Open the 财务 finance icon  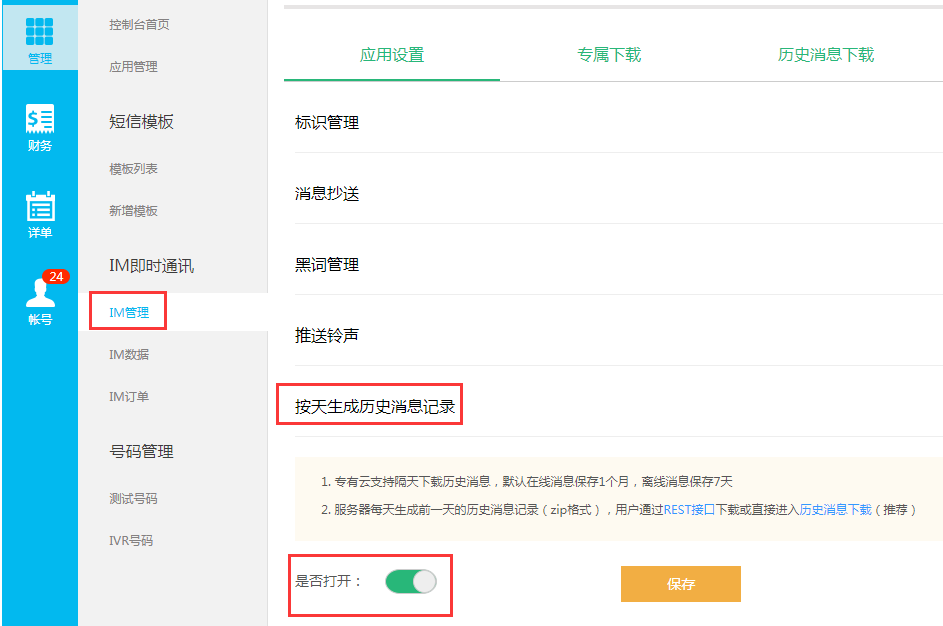coord(40,127)
